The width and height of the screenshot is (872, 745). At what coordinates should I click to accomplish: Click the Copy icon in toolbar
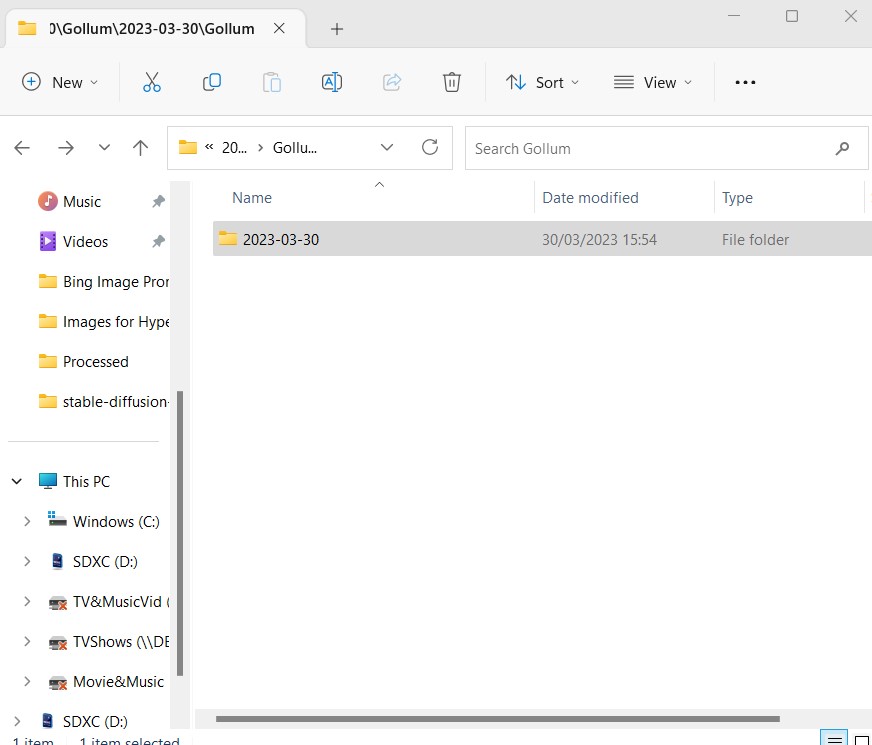(x=212, y=83)
